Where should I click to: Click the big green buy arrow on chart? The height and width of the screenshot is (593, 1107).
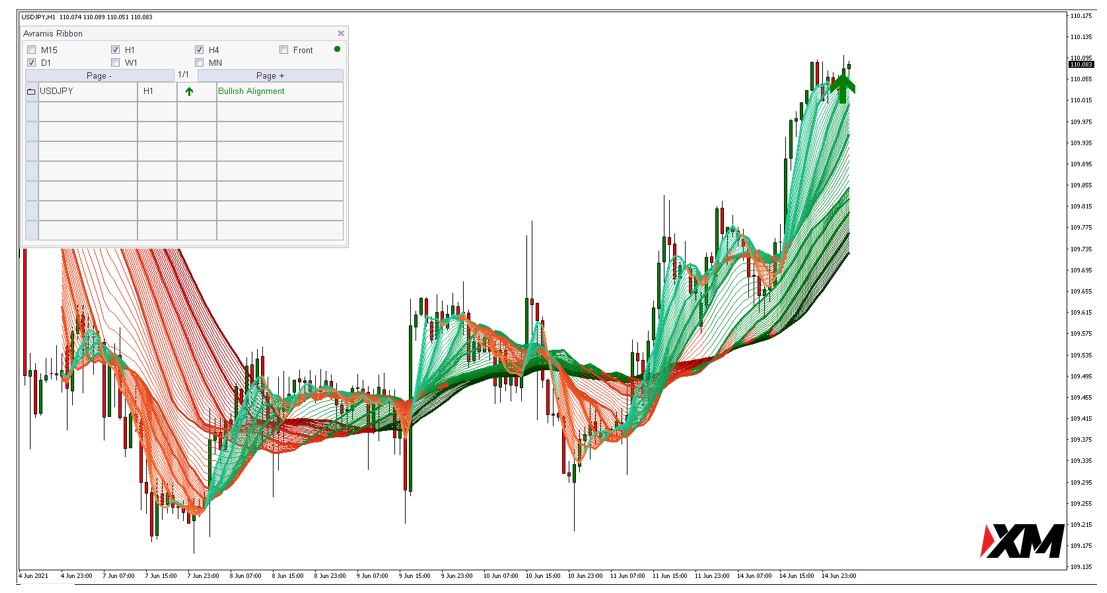click(x=842, y=87)
